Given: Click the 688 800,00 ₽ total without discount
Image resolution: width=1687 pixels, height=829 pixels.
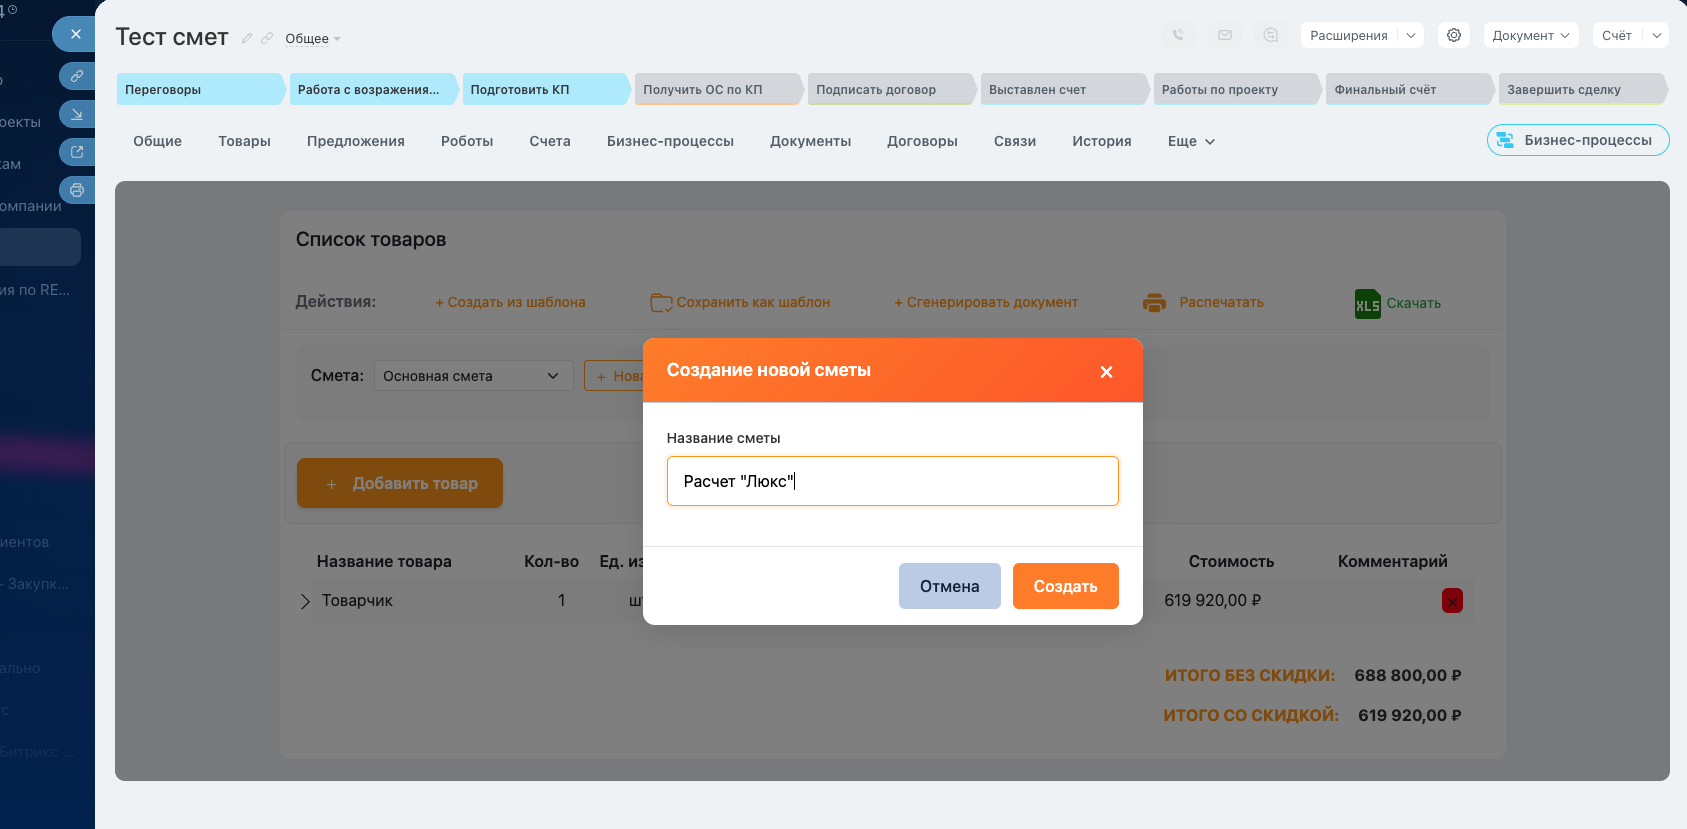Looking at the screenshot, I should (1408, 675).
